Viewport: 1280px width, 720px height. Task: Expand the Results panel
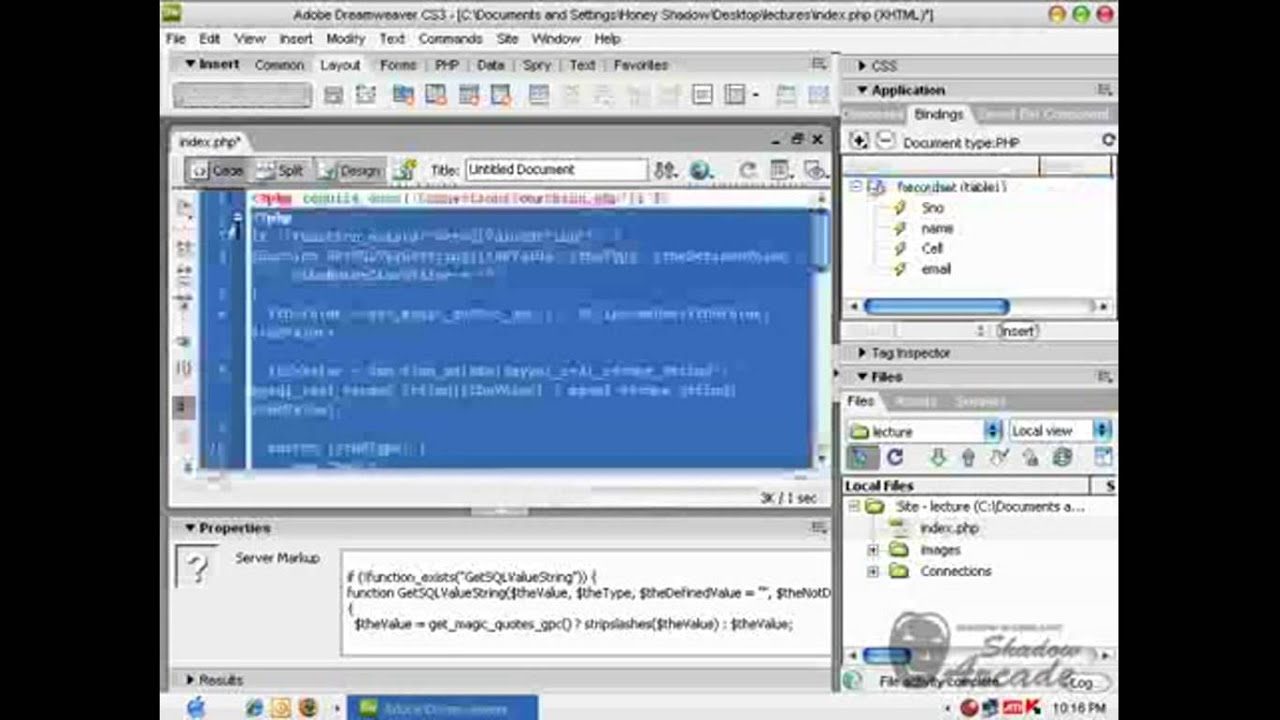[x=189, y=680]
